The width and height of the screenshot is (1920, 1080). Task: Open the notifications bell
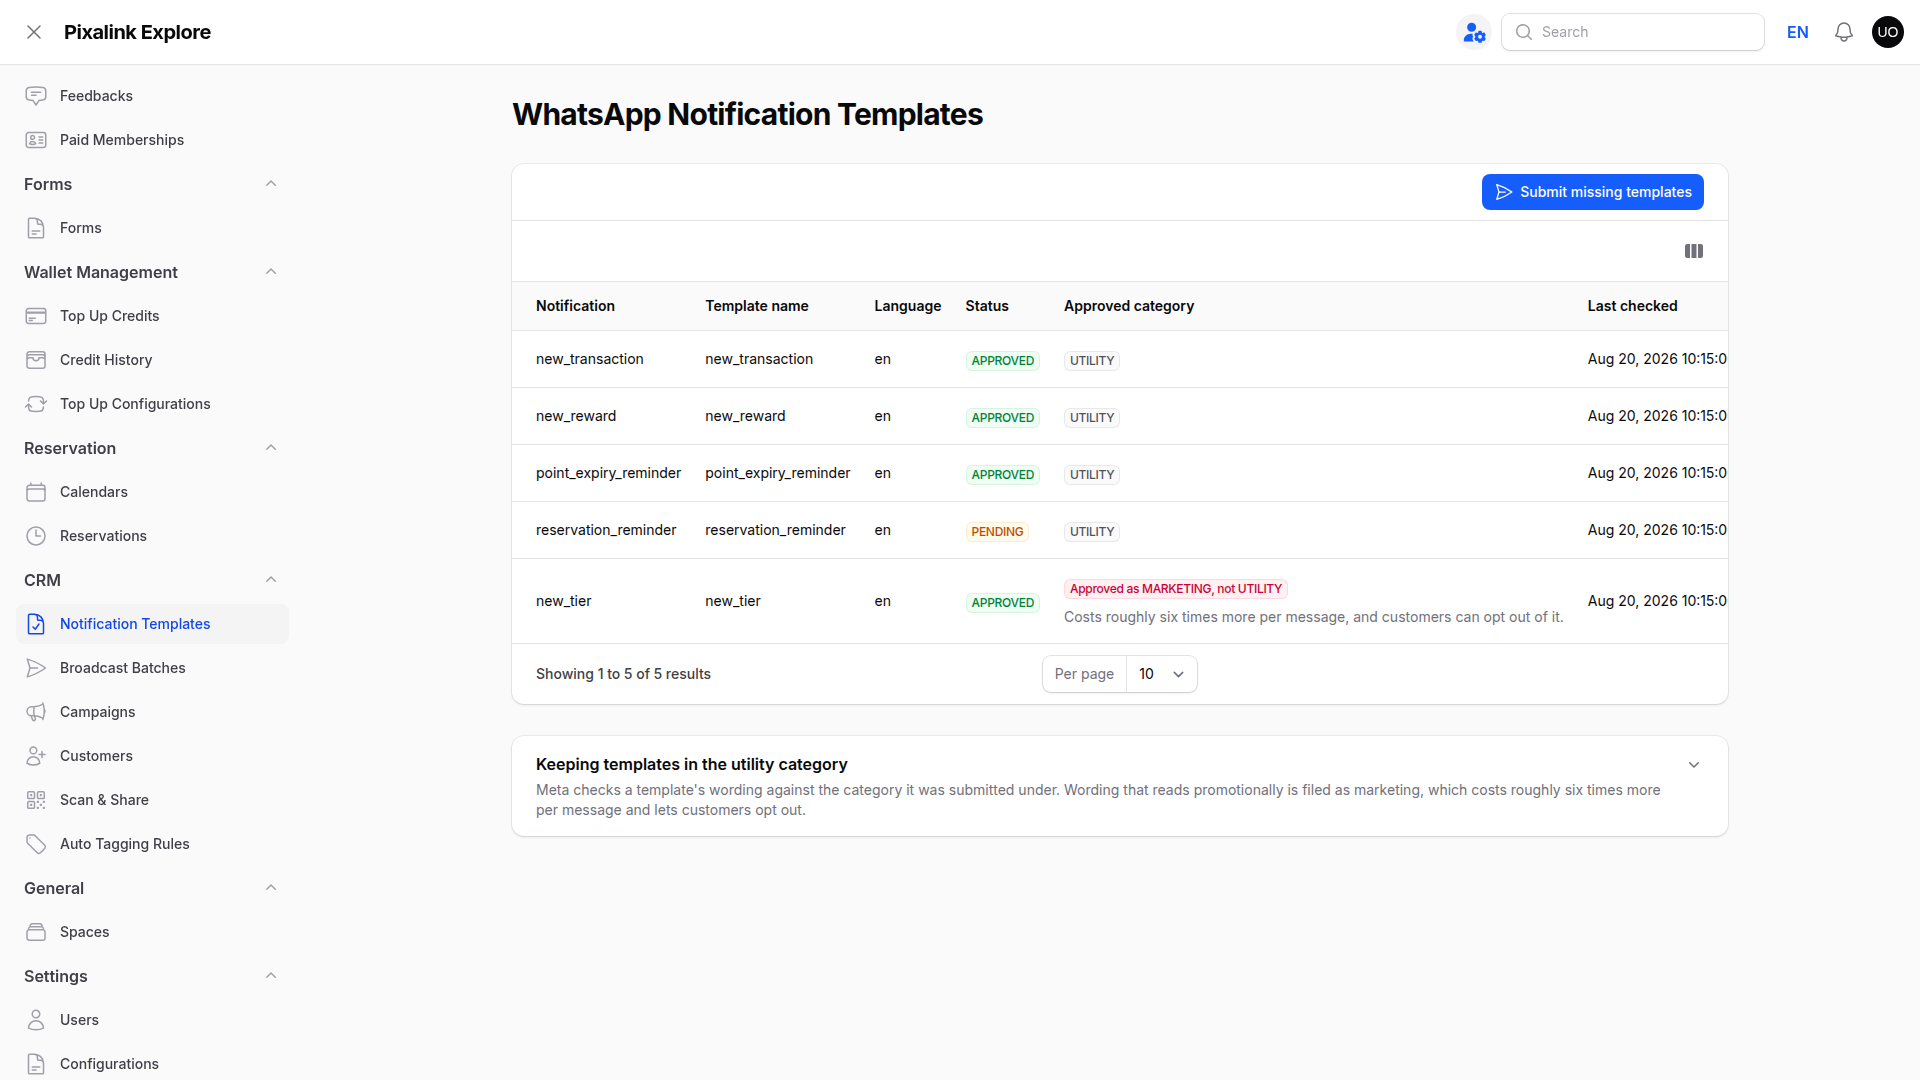[x=1844, y=32]
